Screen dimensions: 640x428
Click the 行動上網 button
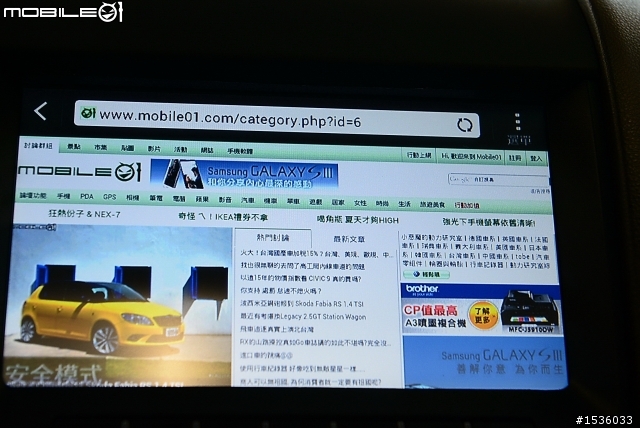[x=419, y=155]
